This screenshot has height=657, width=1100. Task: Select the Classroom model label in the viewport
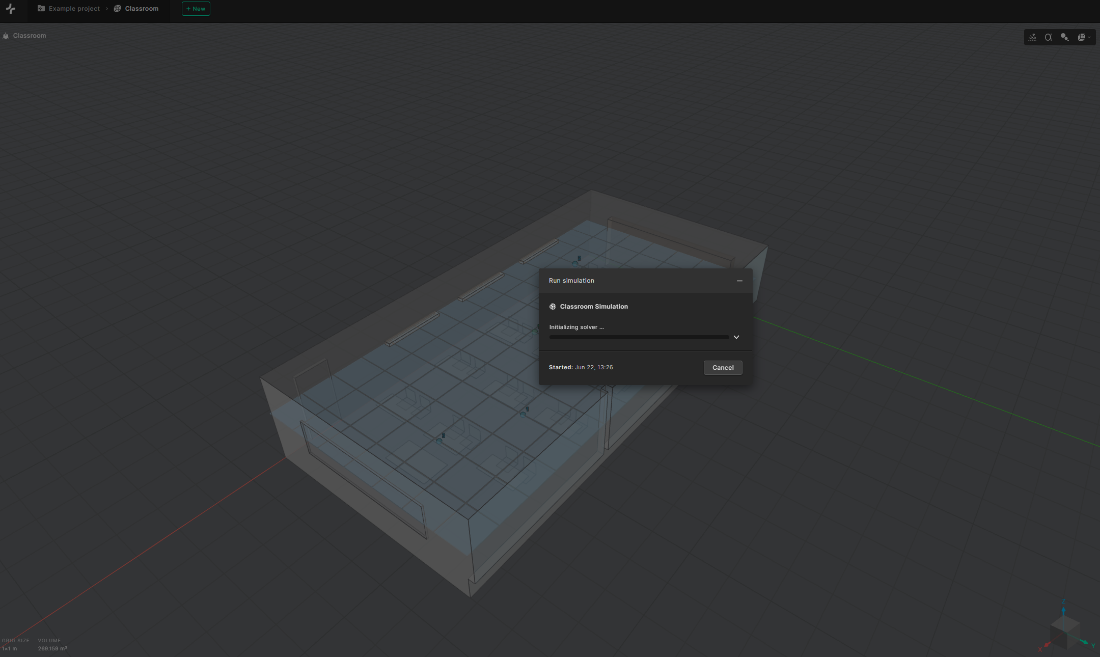29,36
